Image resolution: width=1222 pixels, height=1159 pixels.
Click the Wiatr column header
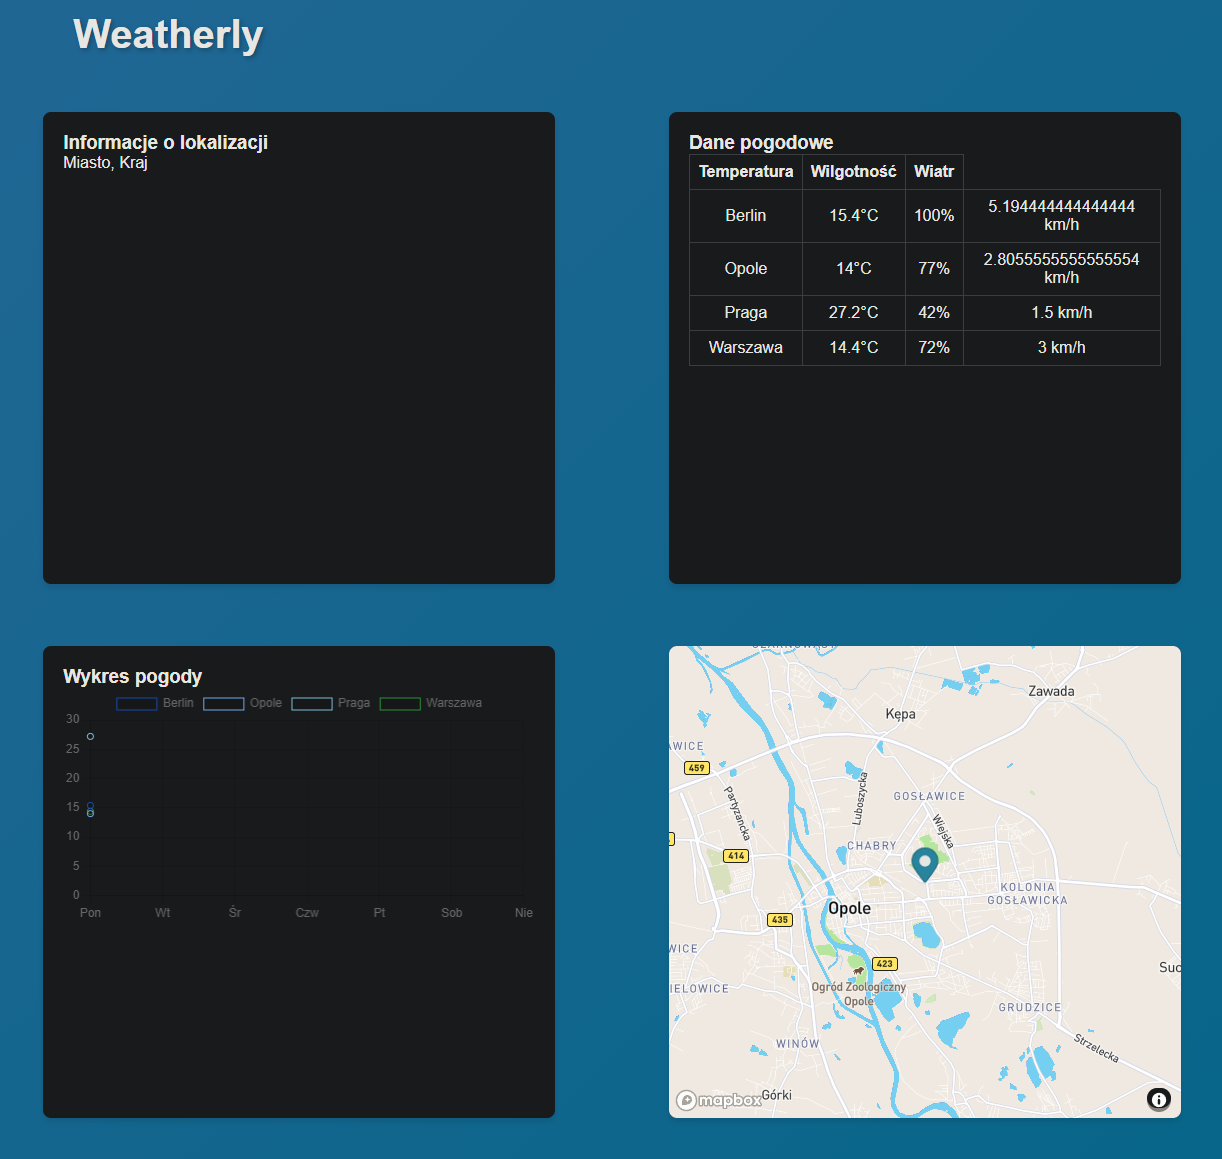tap(934, 172)
